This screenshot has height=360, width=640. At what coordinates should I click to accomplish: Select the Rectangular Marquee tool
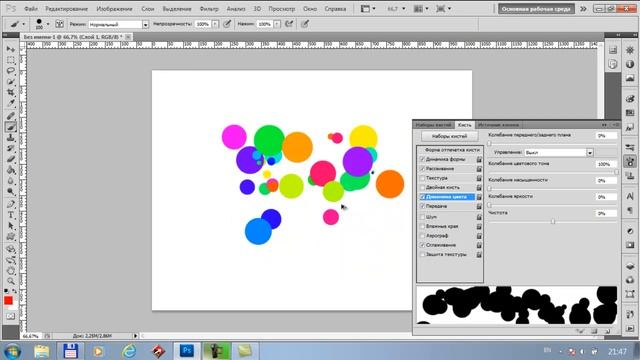click(11, 60)
